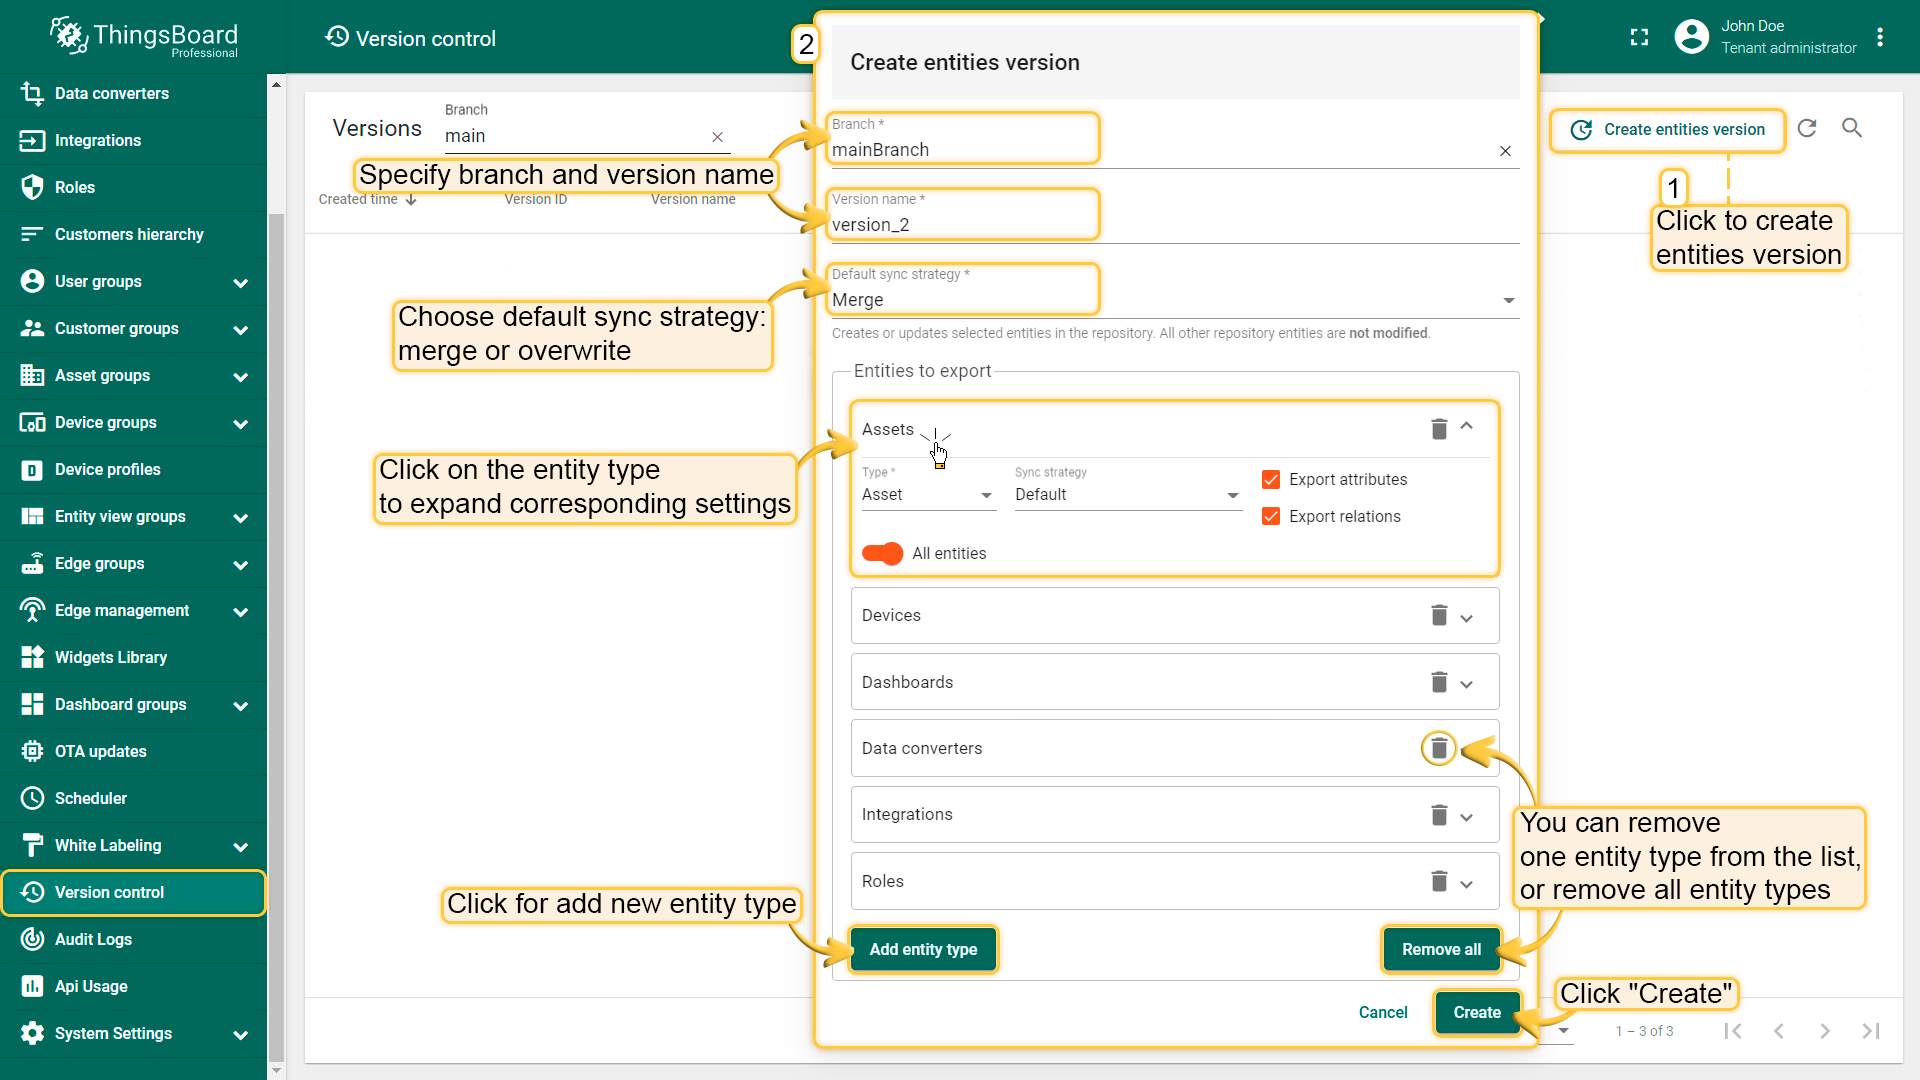Open Data converters in sidebar
The height and width of the screenshot is (1080, 1920).
[x=134, y=94]
